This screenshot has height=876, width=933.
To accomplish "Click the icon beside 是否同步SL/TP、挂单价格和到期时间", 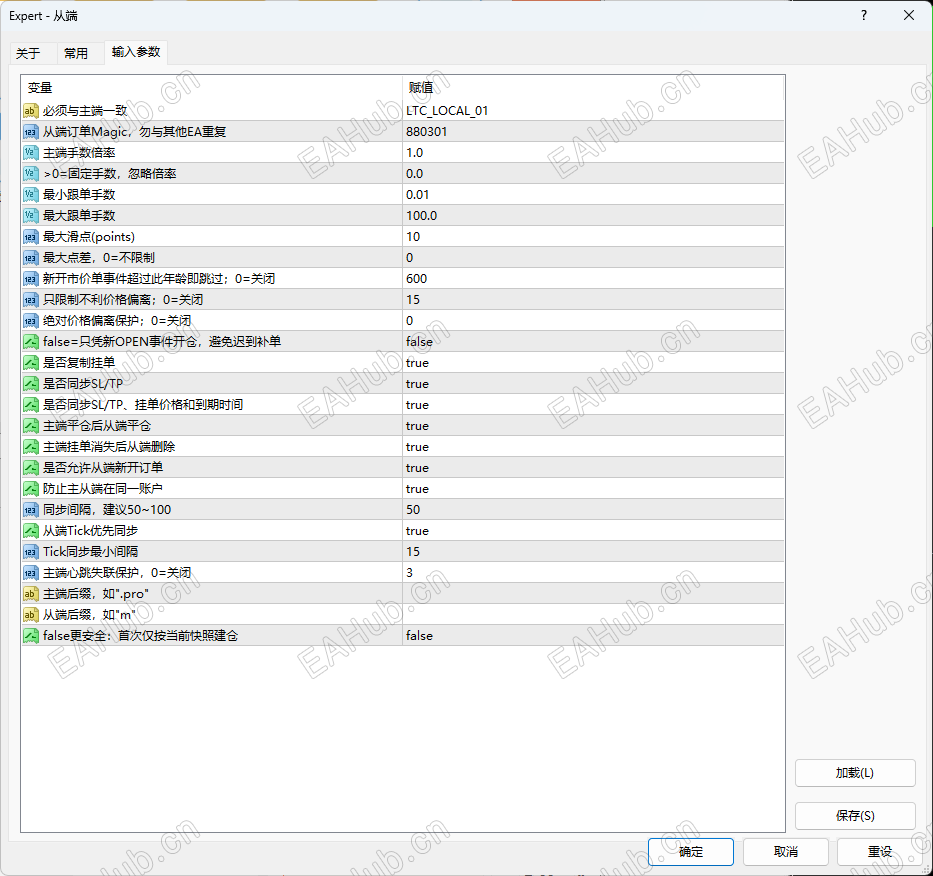I will 31,405.
